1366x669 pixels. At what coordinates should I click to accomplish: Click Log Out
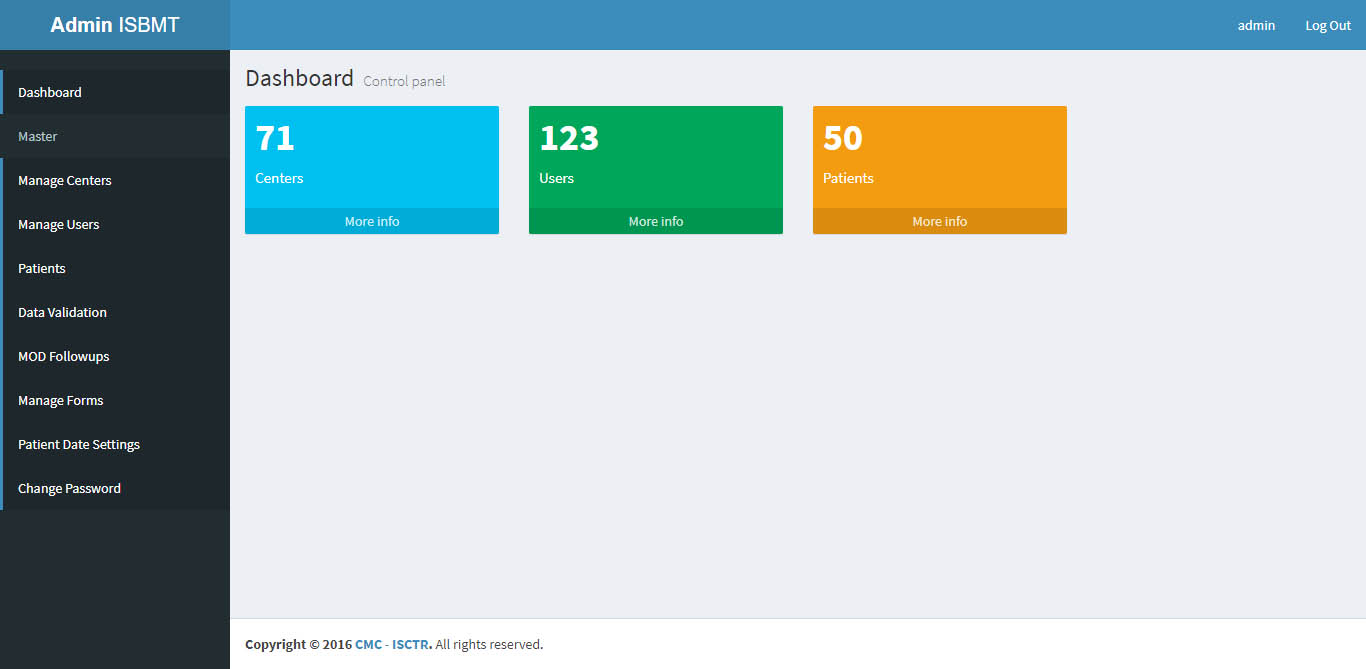[1328, 25]
